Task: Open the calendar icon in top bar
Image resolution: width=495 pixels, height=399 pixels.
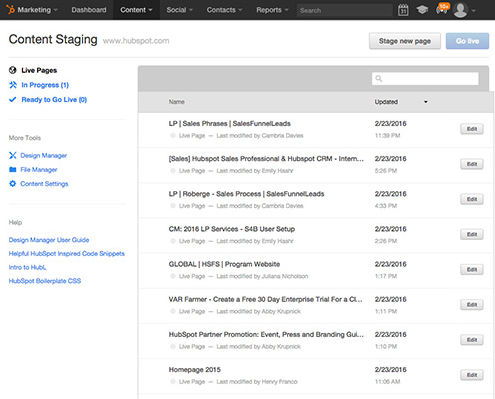Action: pos(403,10)
